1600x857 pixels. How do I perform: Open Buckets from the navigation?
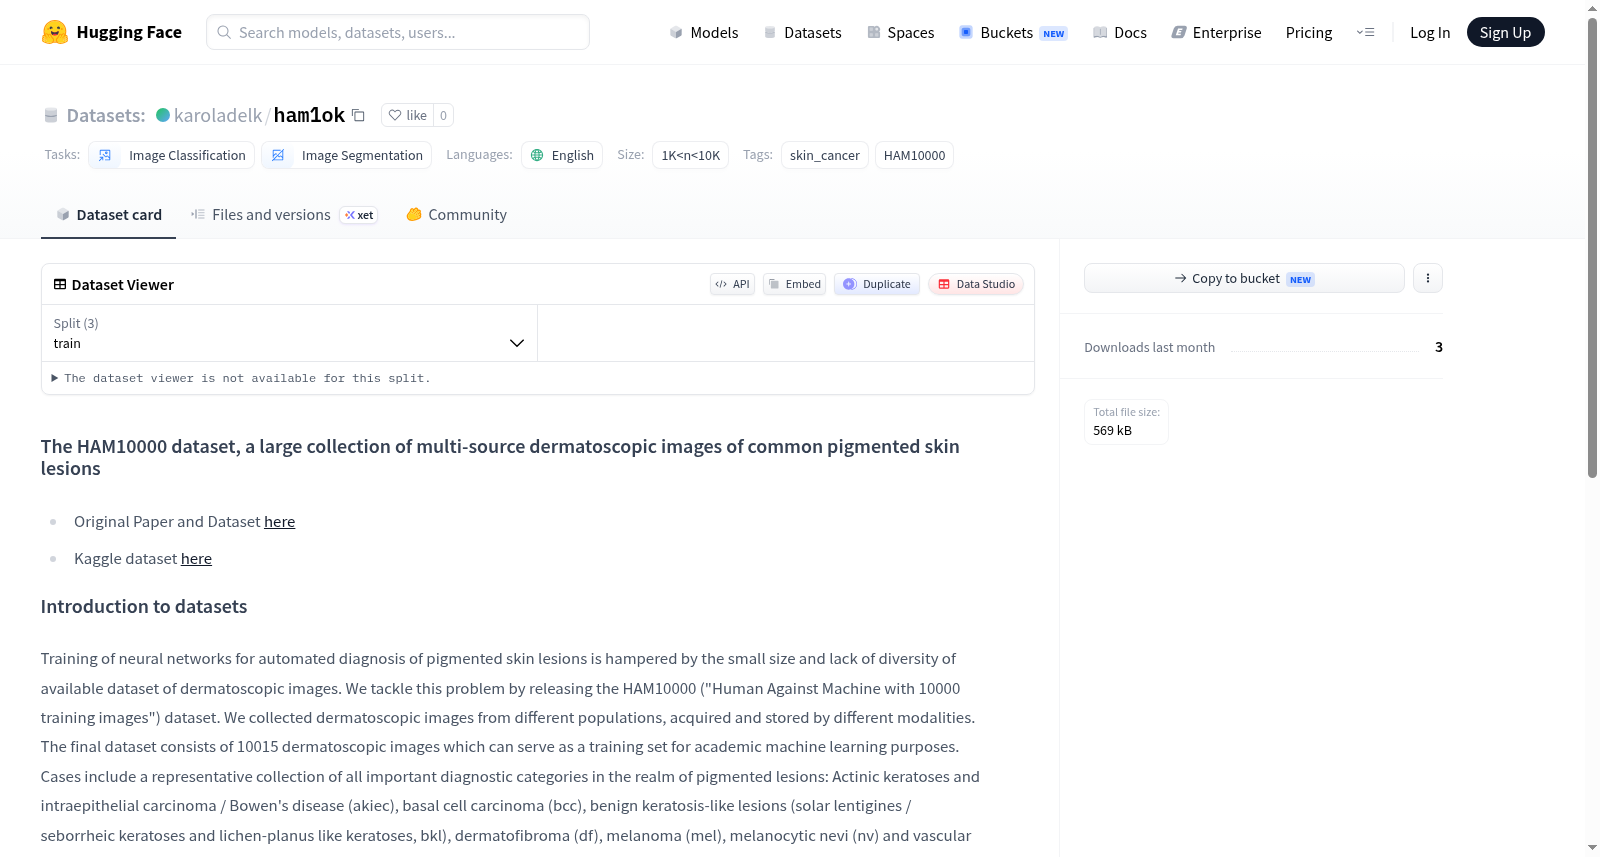click(x=1013, y=33)
